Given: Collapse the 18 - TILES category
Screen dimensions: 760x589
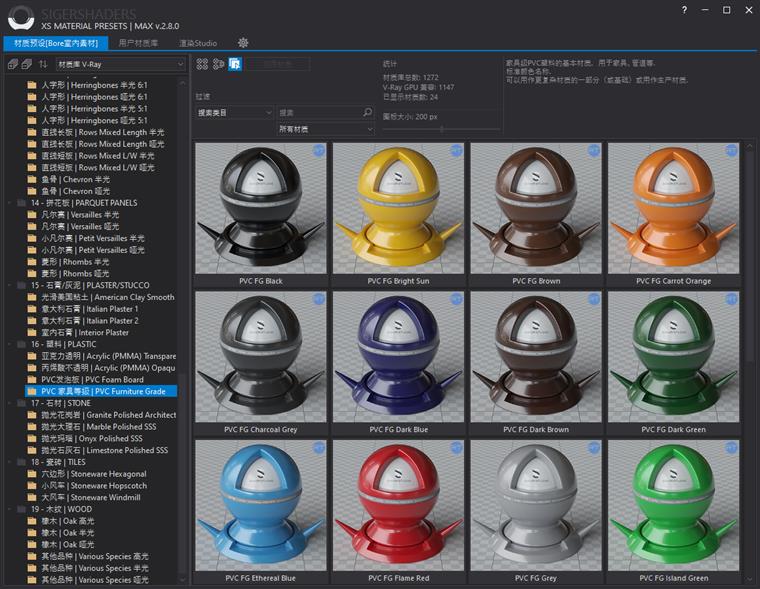Looking at the screenshot, I should (10, 462).
